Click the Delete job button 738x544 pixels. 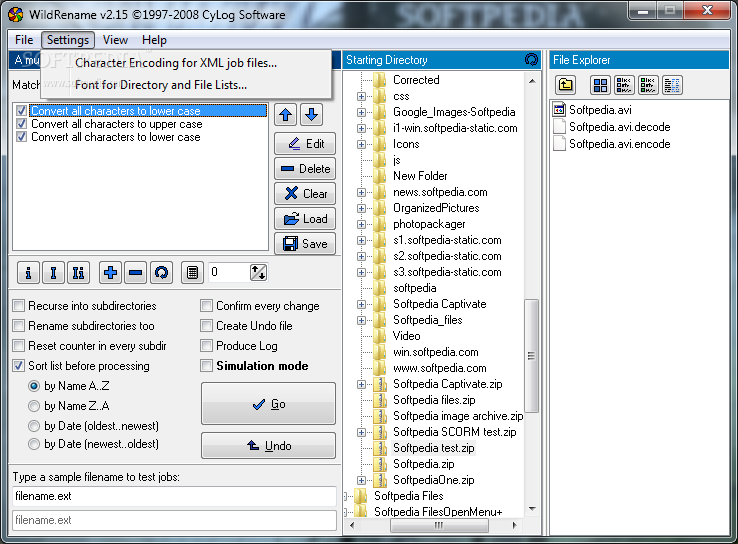(305, 168)
